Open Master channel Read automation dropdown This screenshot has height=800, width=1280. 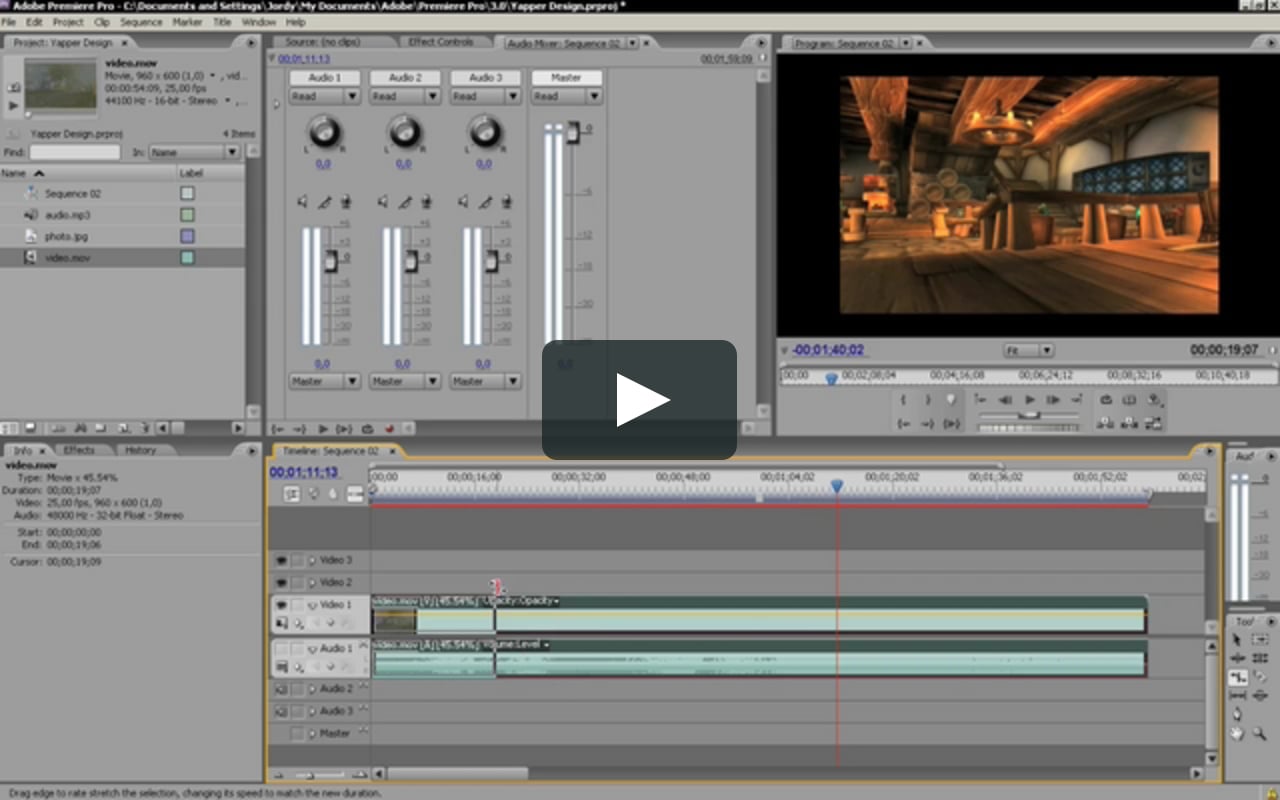pos(566,96)
